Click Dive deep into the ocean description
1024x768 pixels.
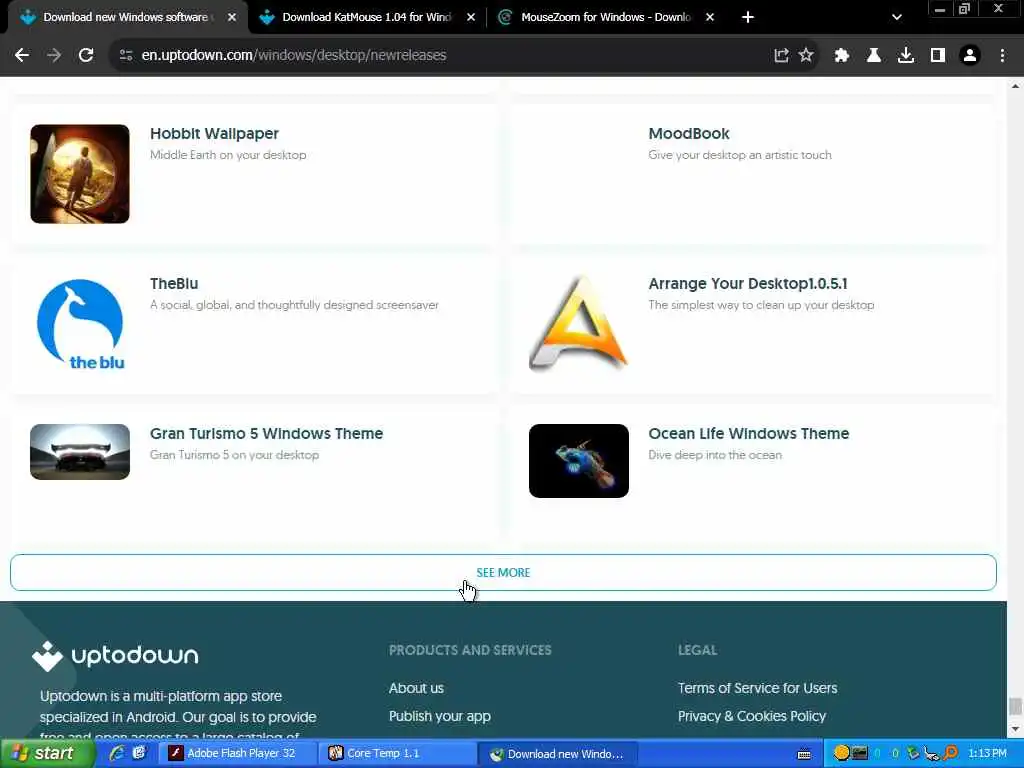coord(714,455)
